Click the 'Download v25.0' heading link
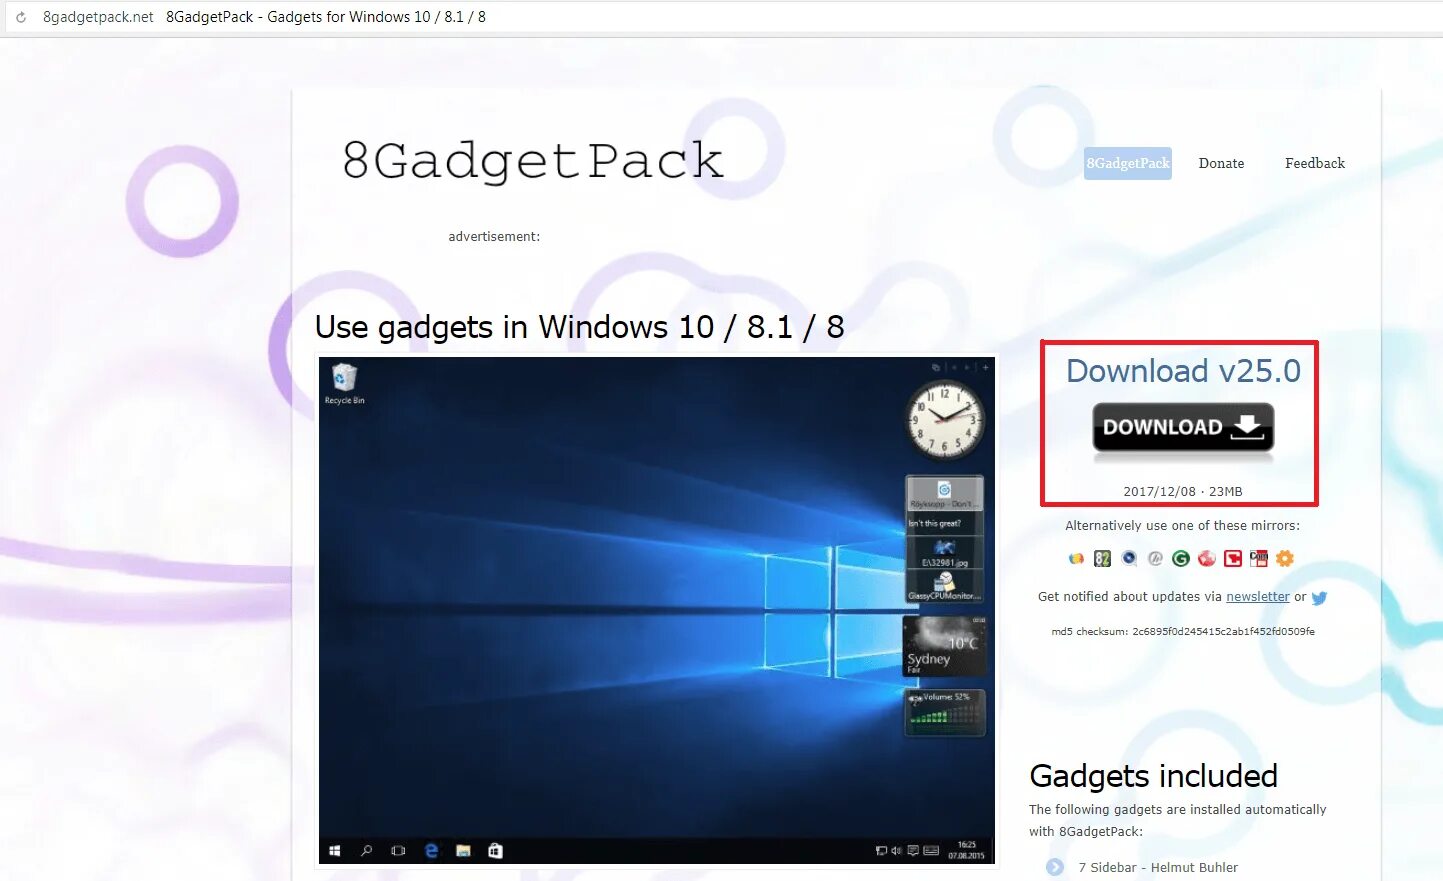 [x=1183, y=371]
